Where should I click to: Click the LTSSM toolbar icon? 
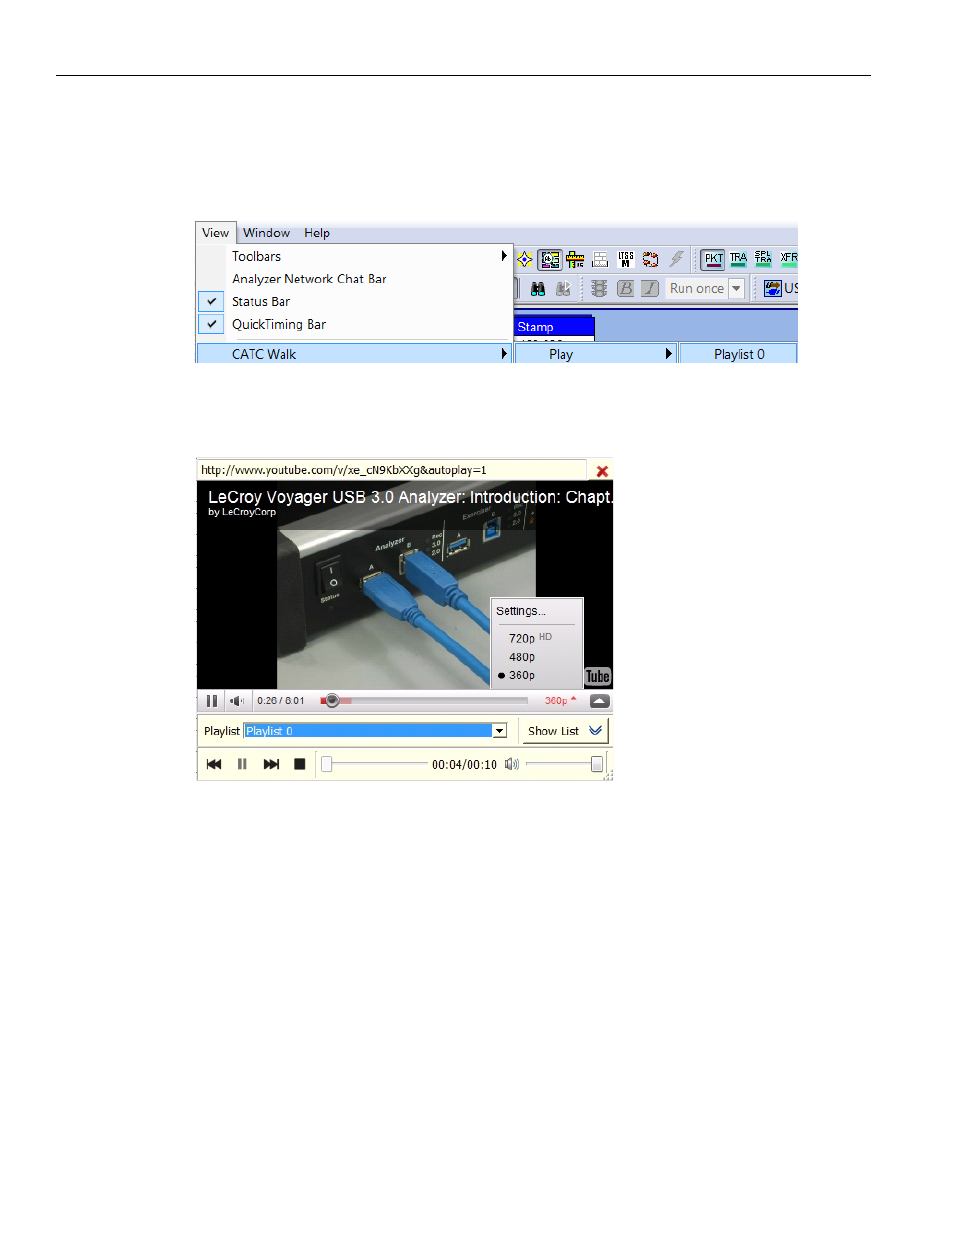pos(626,260)
